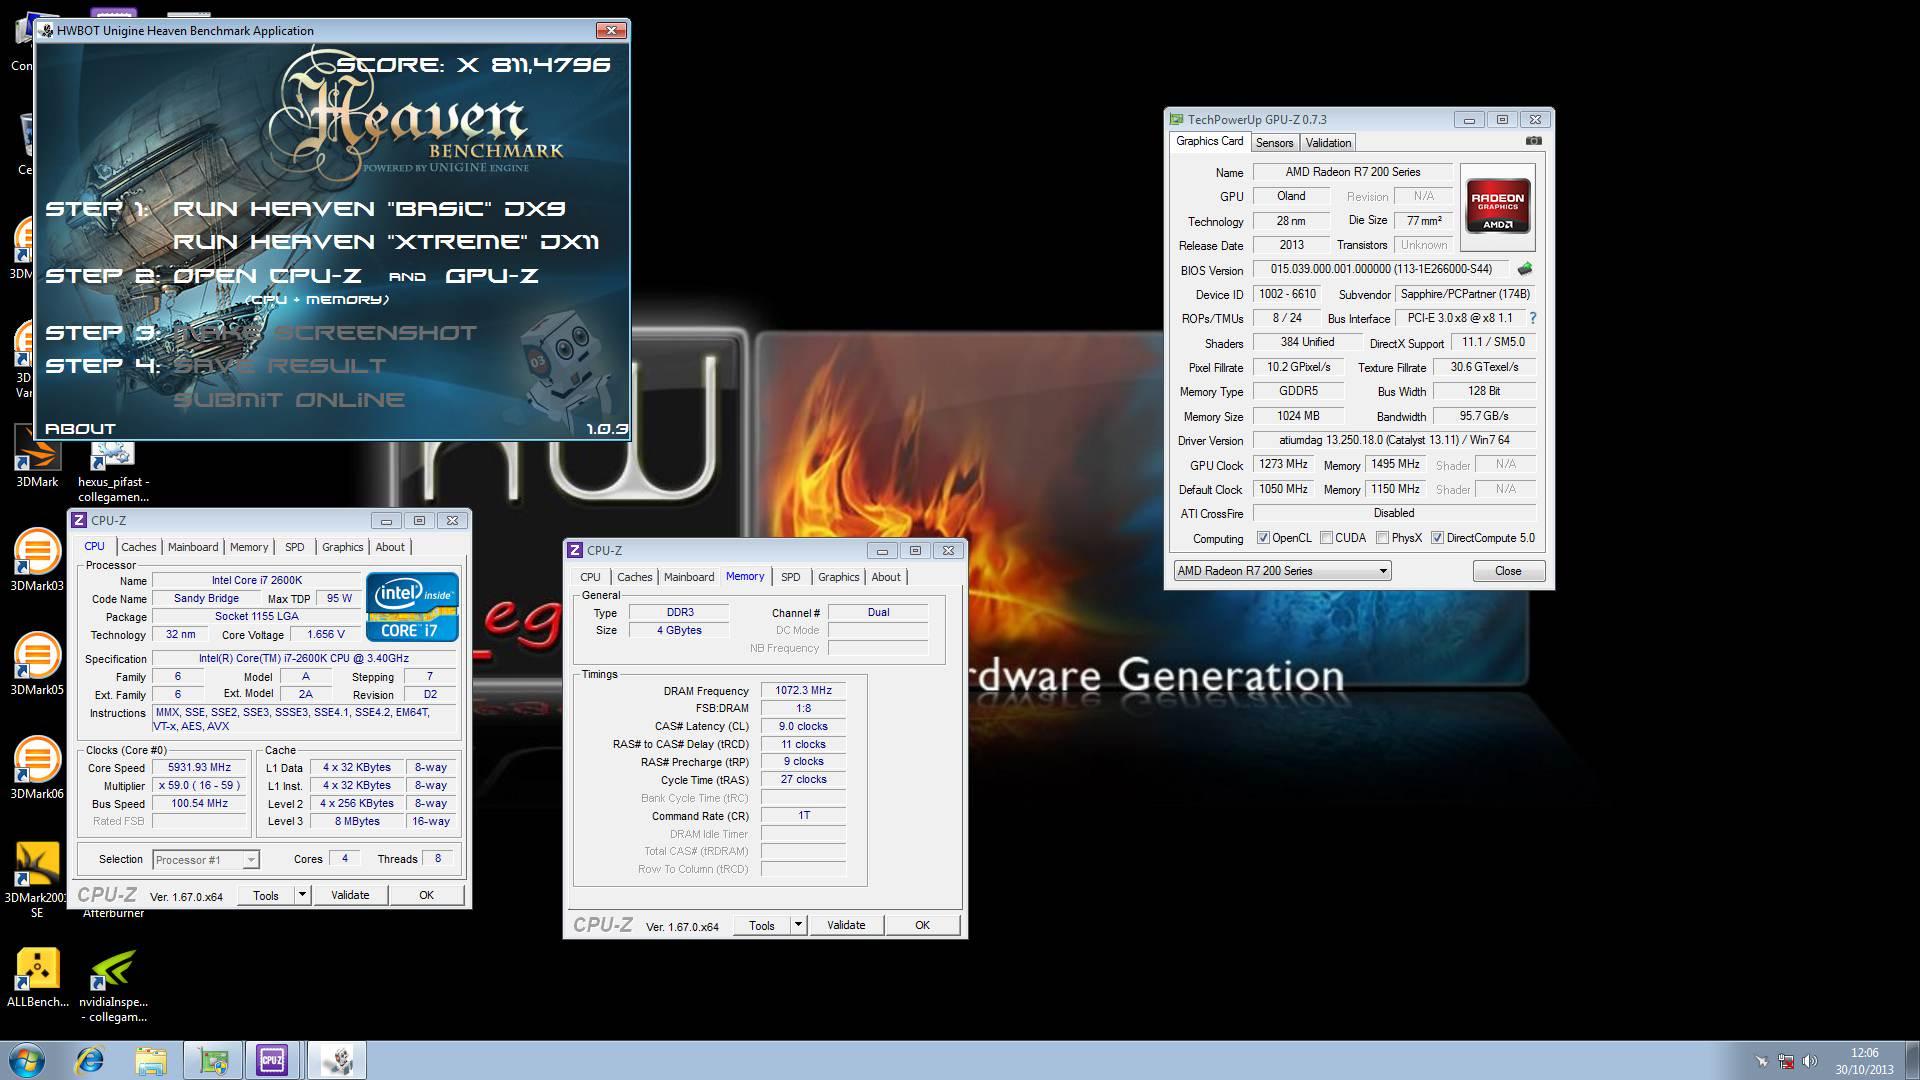Launch the 3DMark06 desktop icon
The width and height of the screenshot is (1920, 1080).
(x=37, y=768)
